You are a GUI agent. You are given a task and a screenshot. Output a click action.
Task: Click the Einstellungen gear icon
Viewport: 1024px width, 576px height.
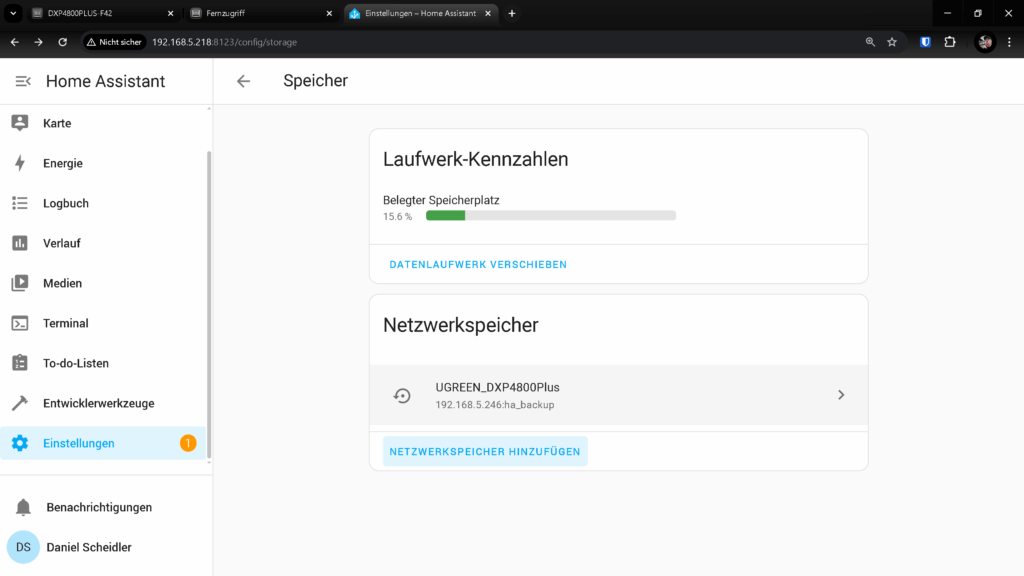[20, 443]
